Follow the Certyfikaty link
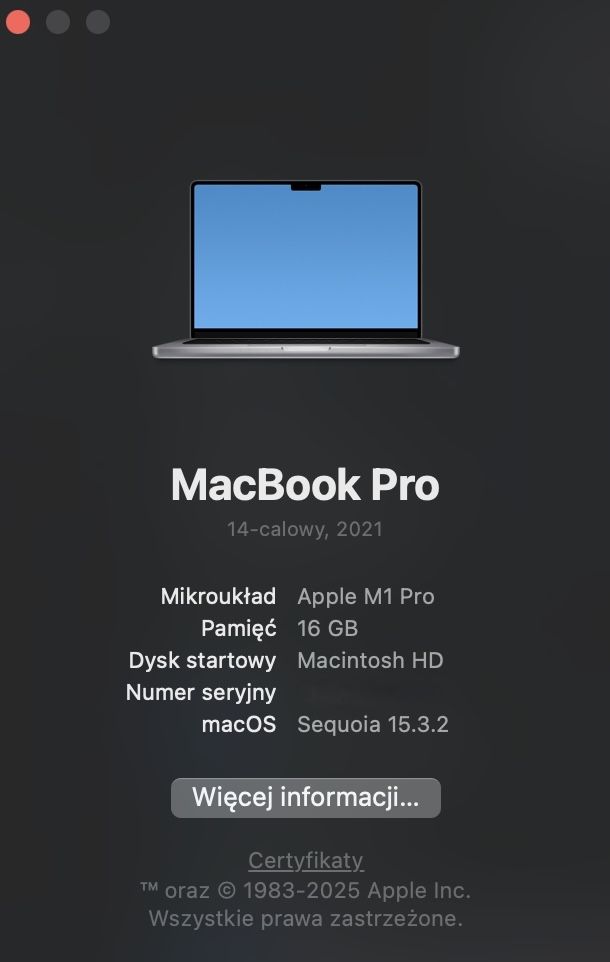Viewport: 610px width, 962px height. 306,861
